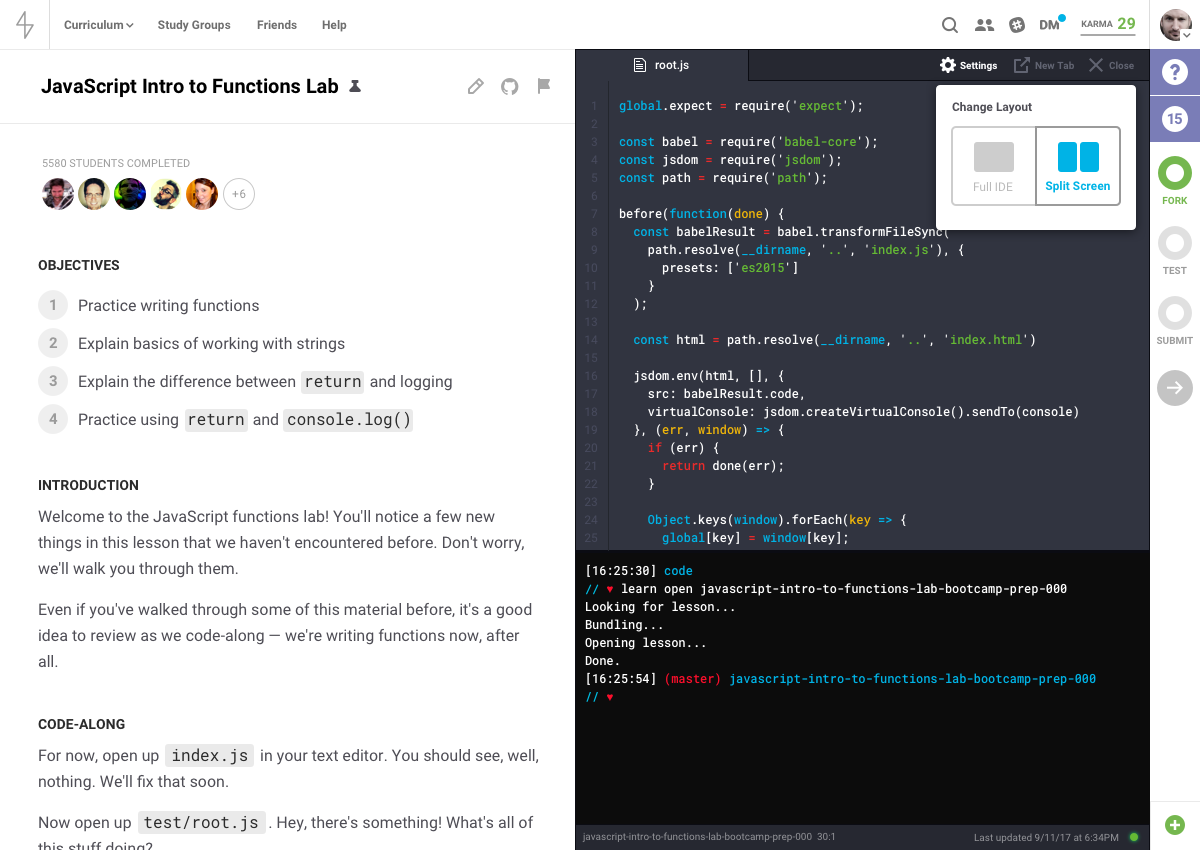Click the green plus button
Screen dimensions: 1200x850
pos(1175,825)
